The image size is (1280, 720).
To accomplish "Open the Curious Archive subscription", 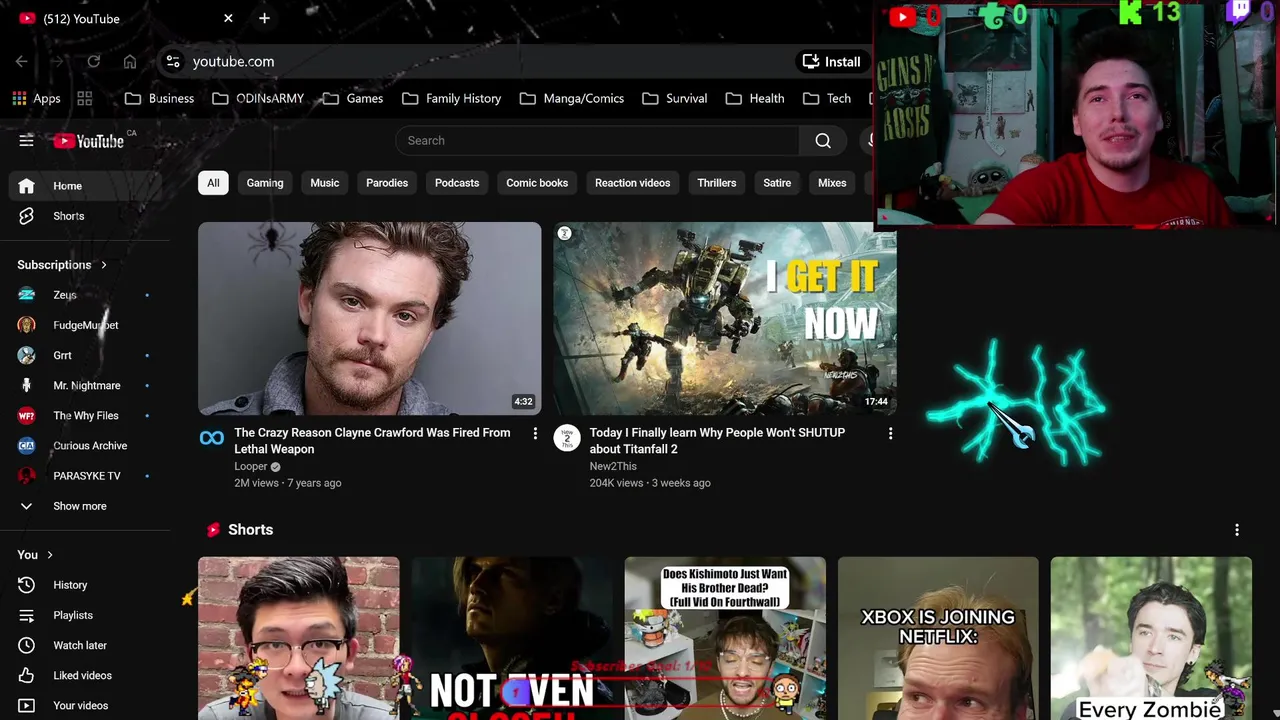I will click(85, 446).
